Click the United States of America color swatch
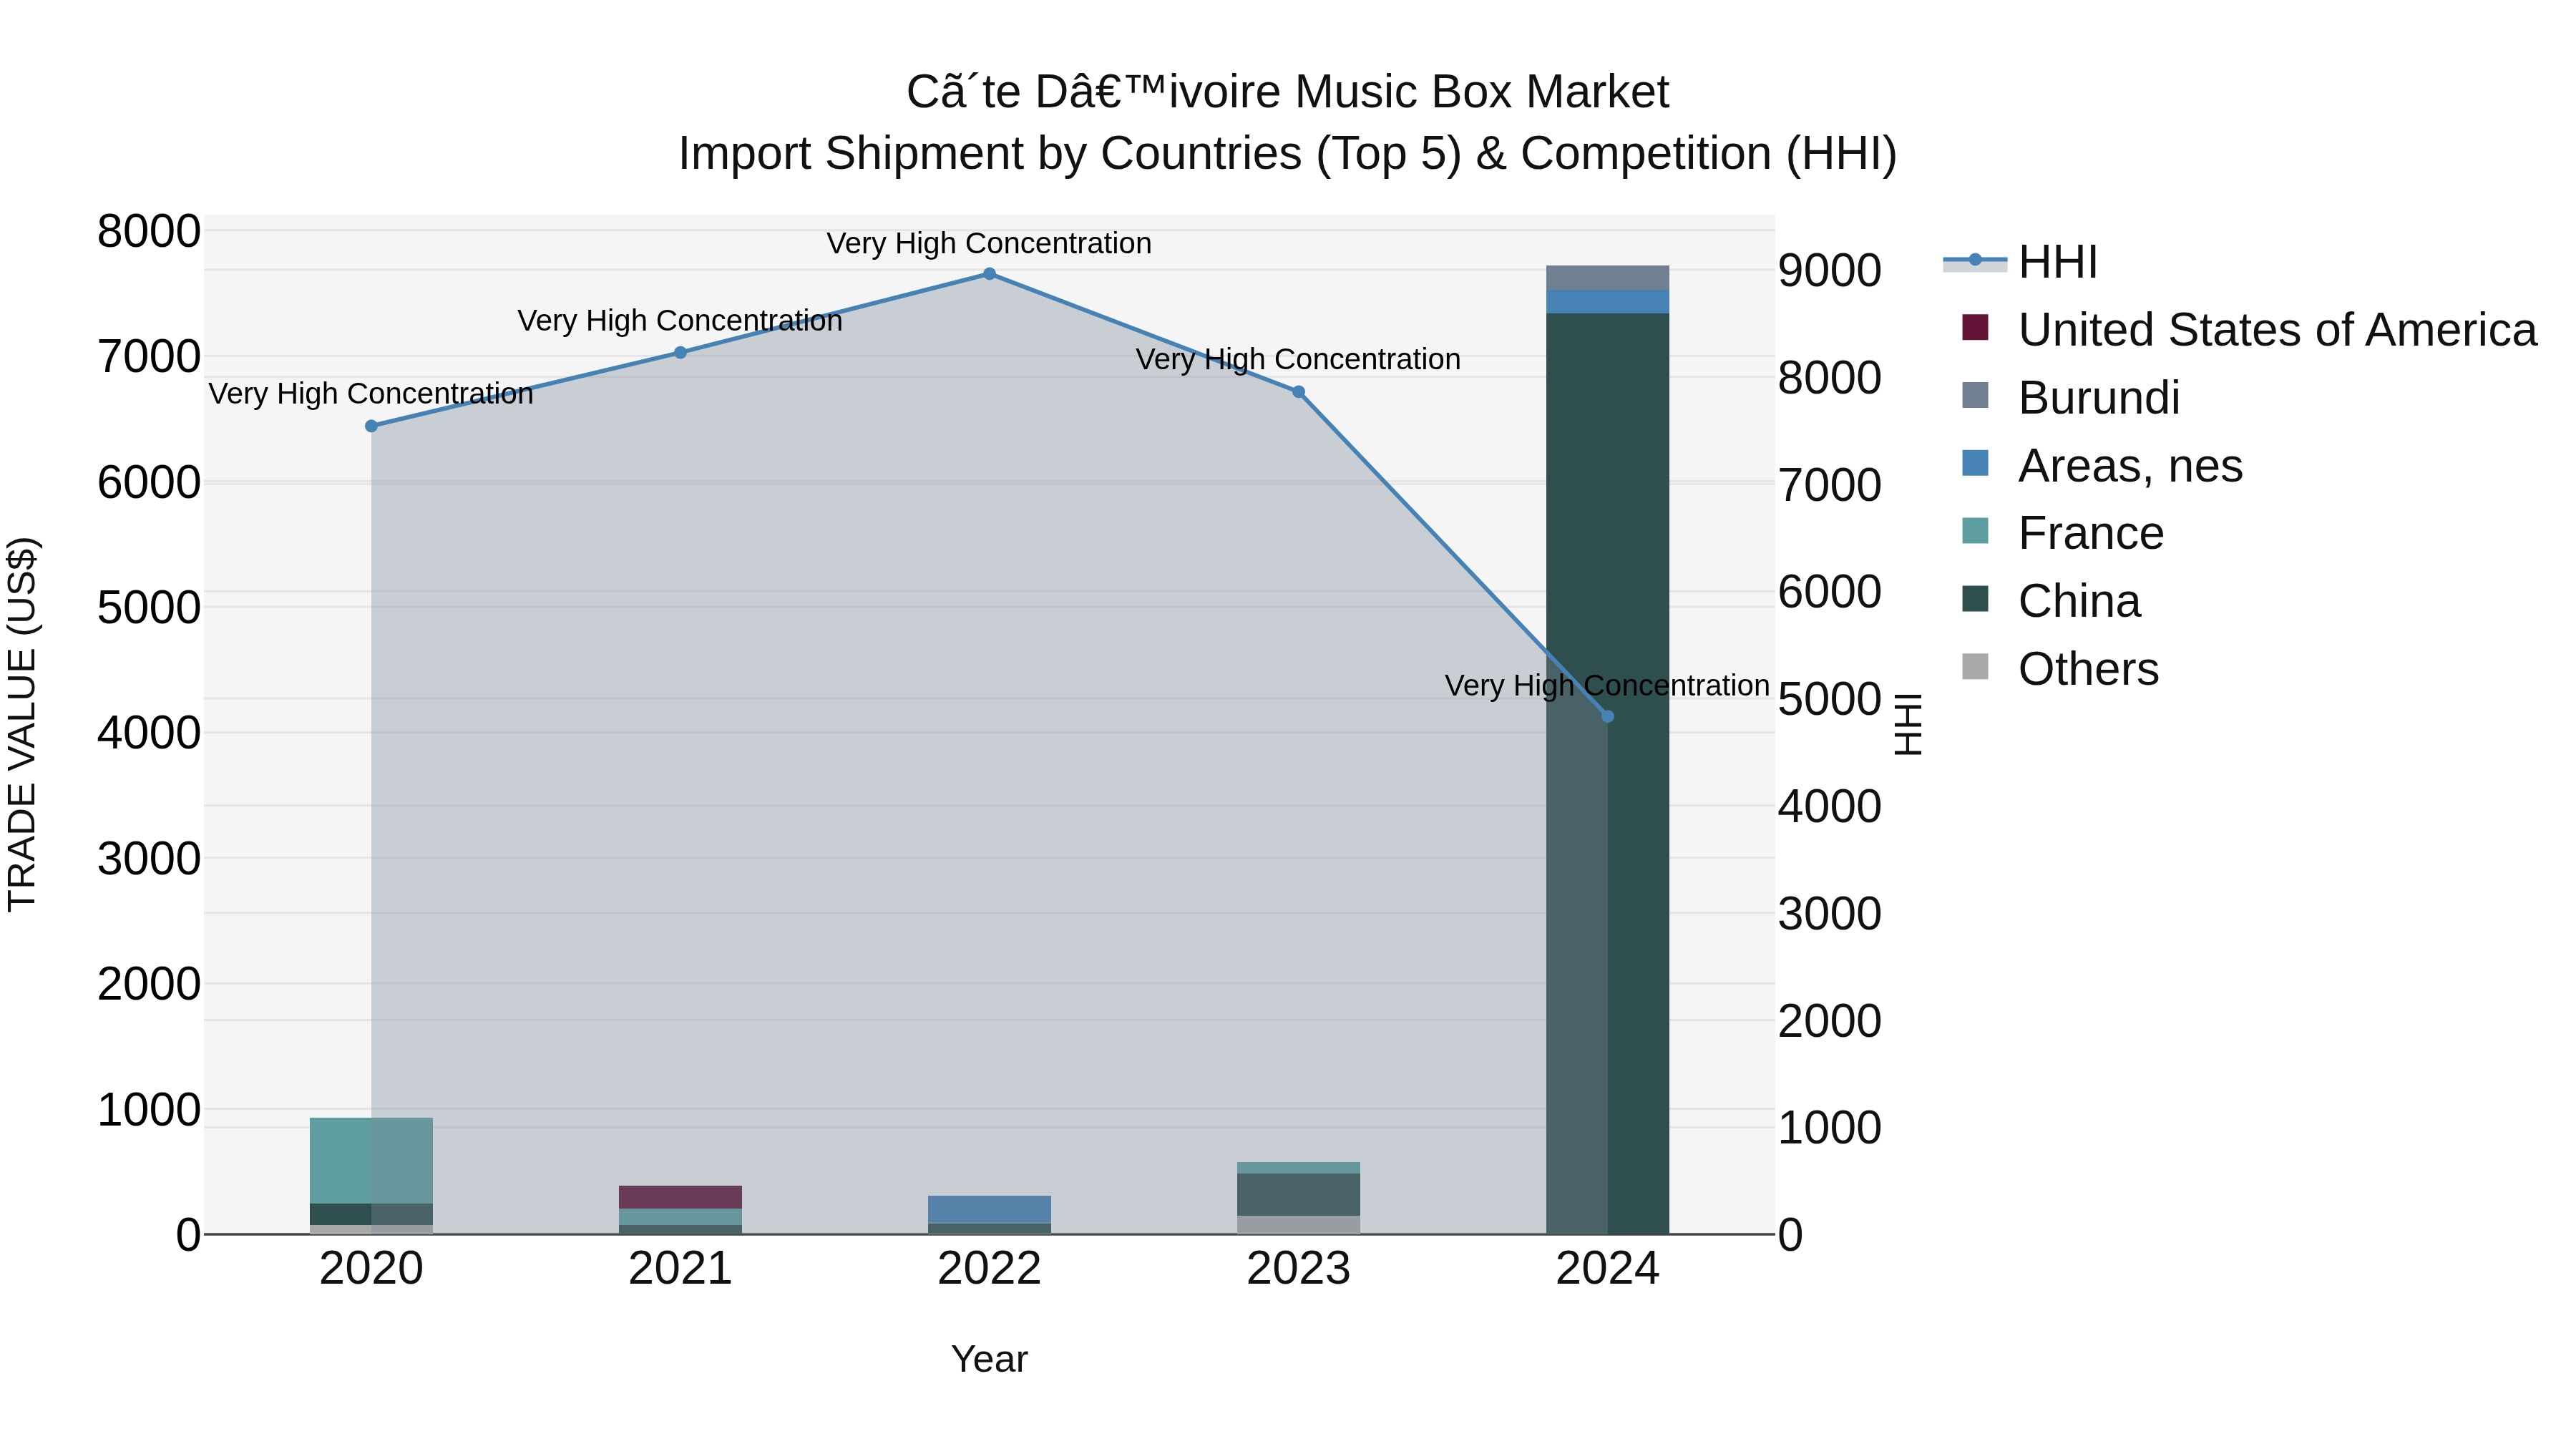Screen dimensions: 2576x1449 (1975, 327)
